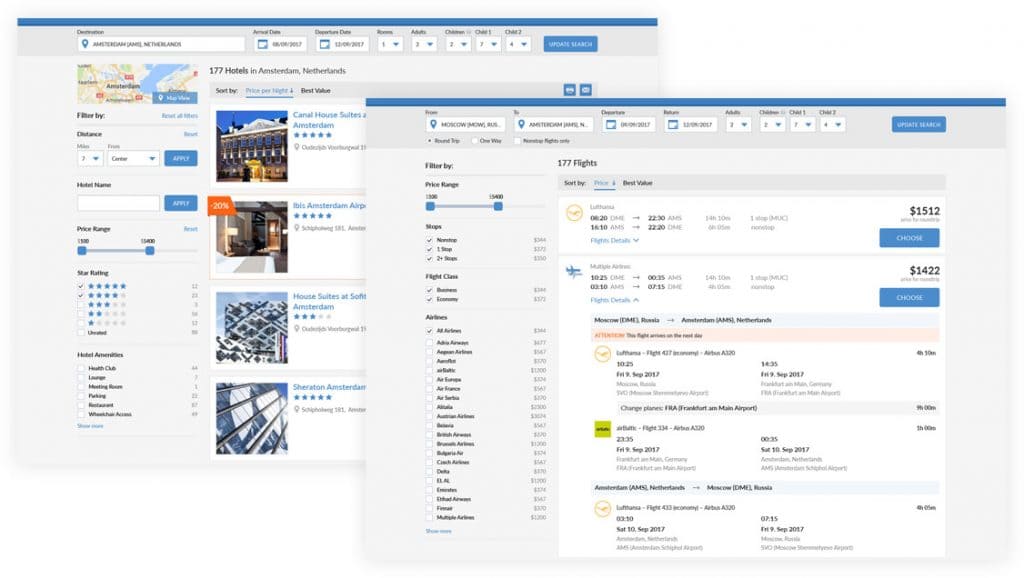Enable the Nonstop flights only checkbox
The image size is (1024, 578).
coord(517,139)
